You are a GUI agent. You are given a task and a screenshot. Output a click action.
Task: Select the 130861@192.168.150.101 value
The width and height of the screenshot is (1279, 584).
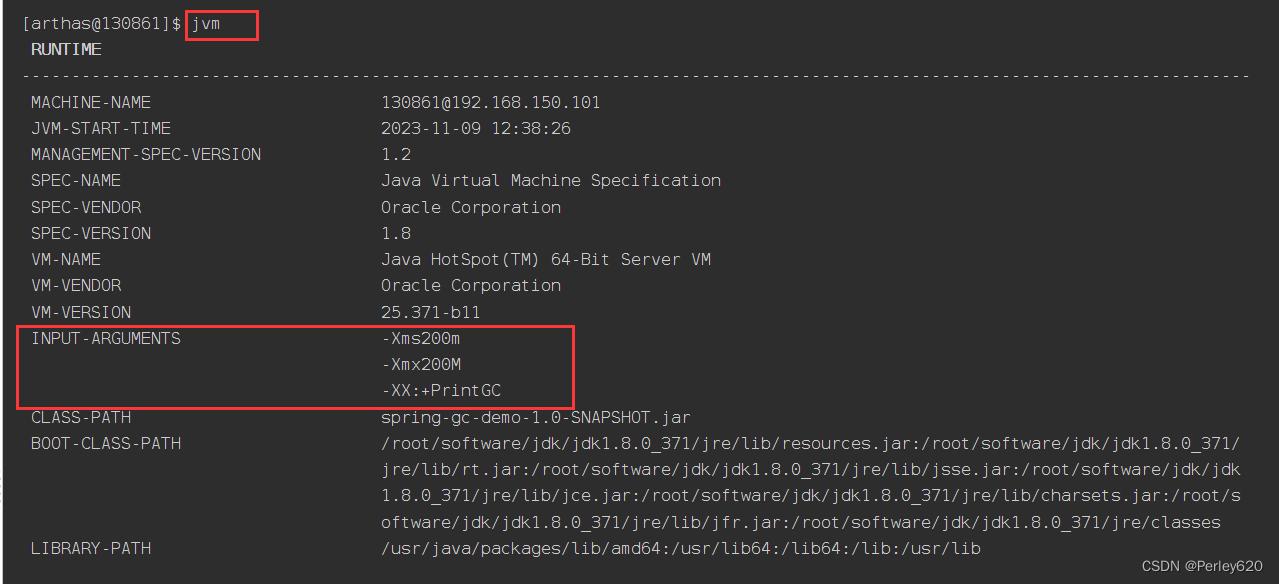[x=491, y=102]
